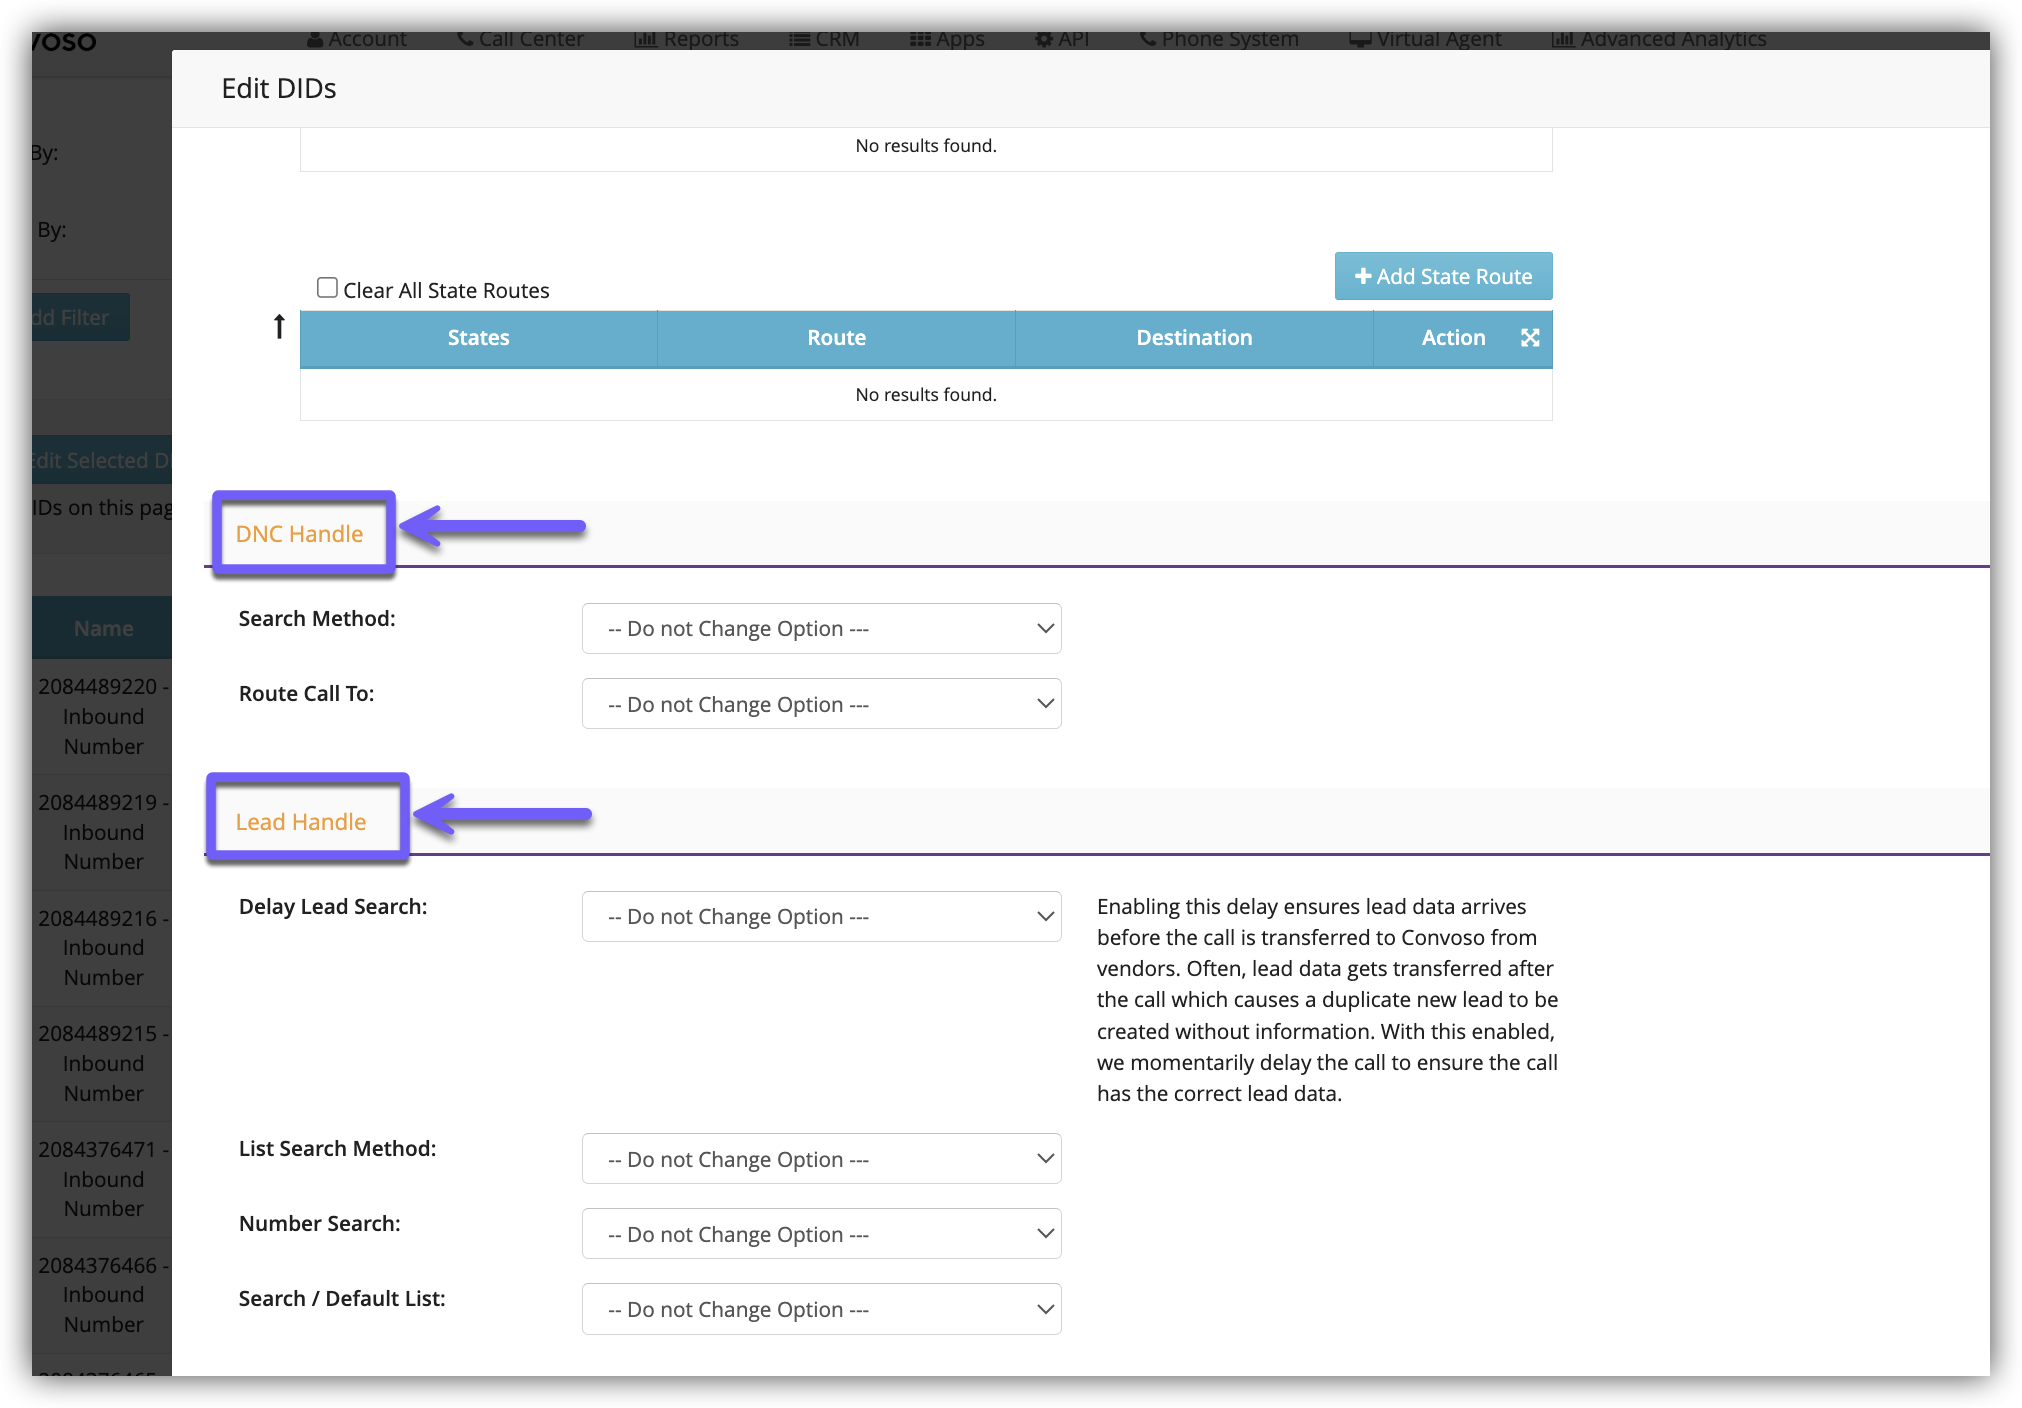The image size is (2022, 1408).
Task: Expand the Number Search dropdown
Action: (821, 1234)
